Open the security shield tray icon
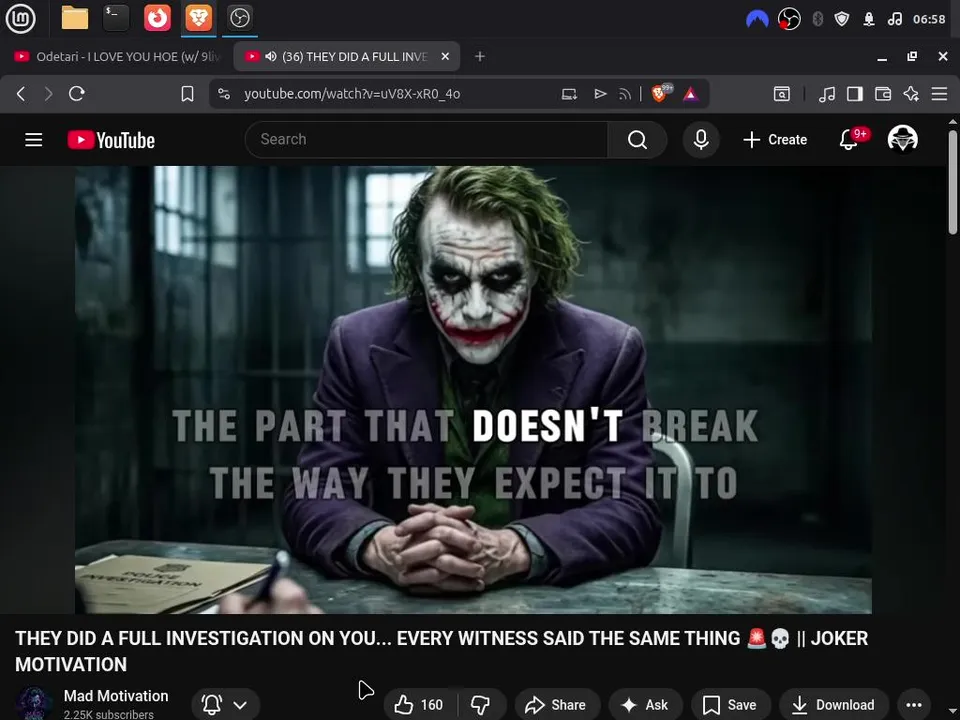Viewport: 960px width, 720px height. 842,20
